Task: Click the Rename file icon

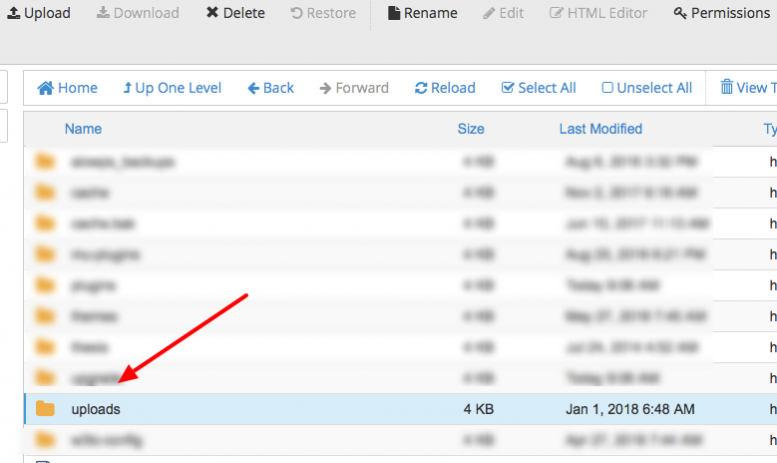Action: click(394, 13)
